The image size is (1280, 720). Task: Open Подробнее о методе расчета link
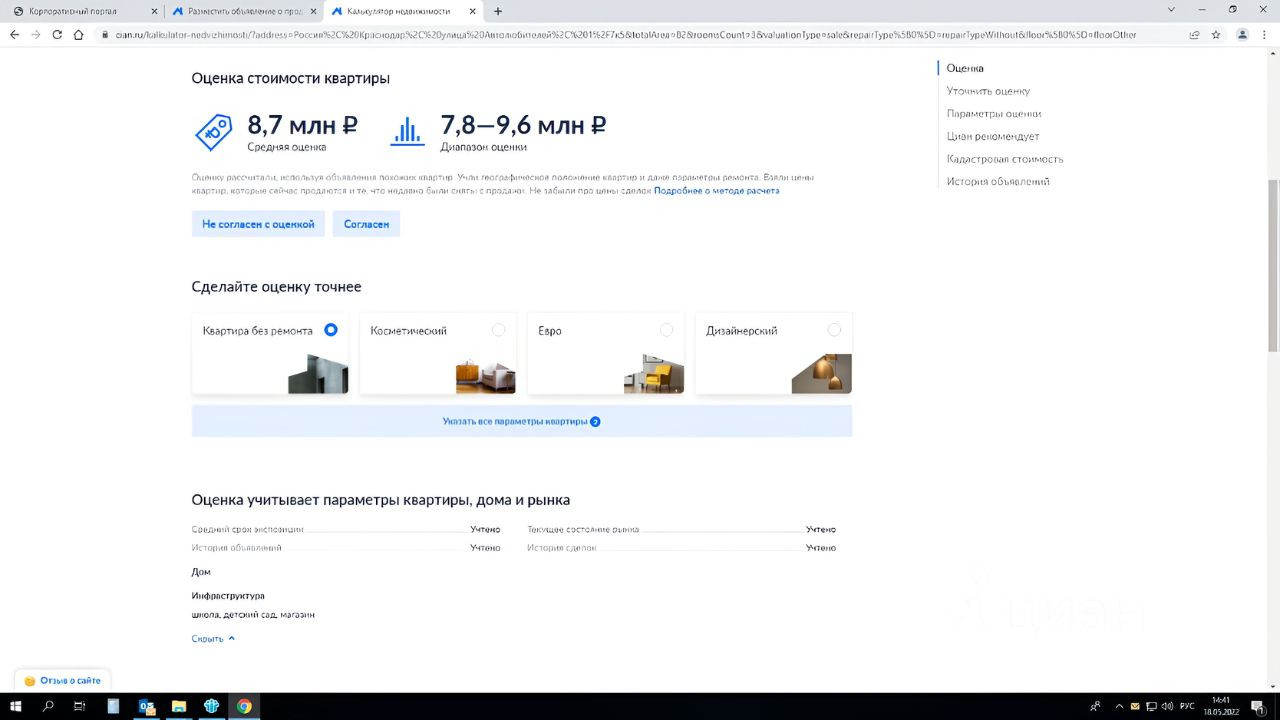click(717, 190)
